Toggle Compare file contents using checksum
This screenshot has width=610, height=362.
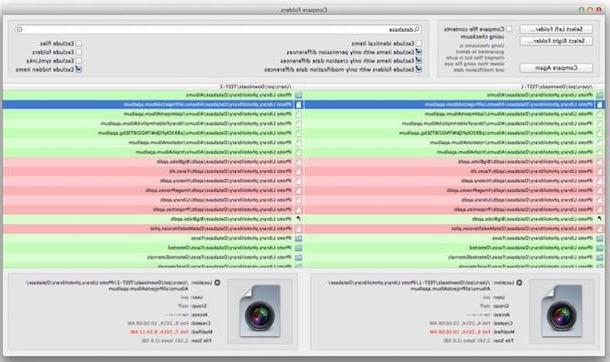pos(508,29)
